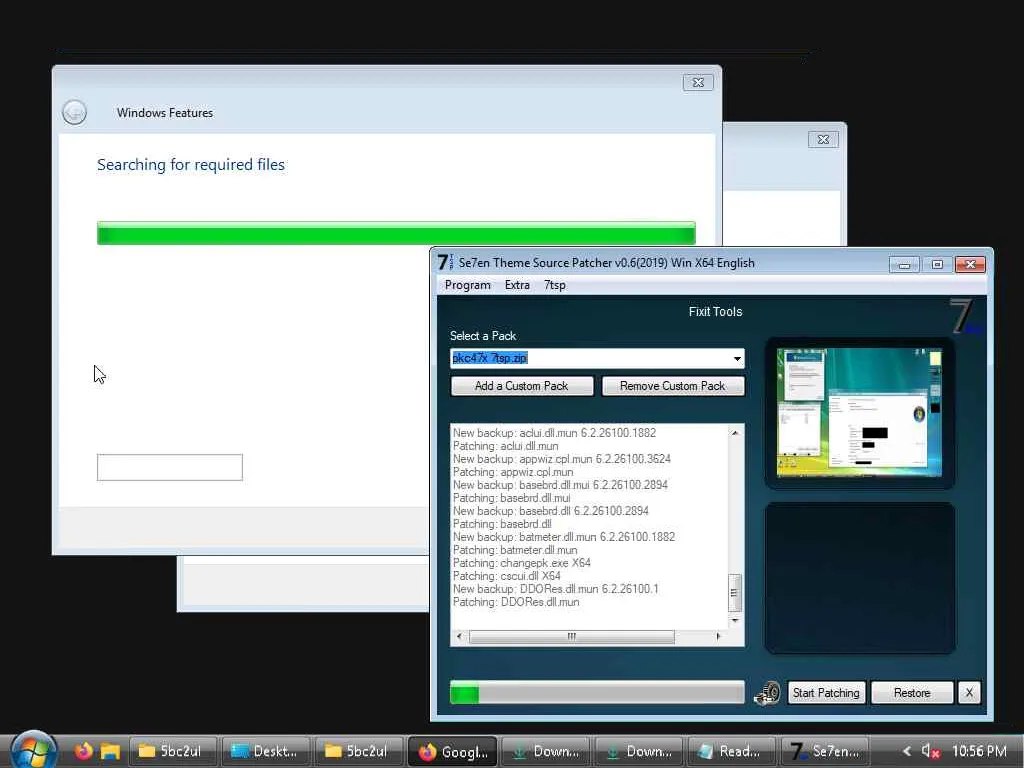The height and width of the screenshot is (768, 1024).
Task: Click the theme pack preview thumbnail
Action: tap(859, 412)
